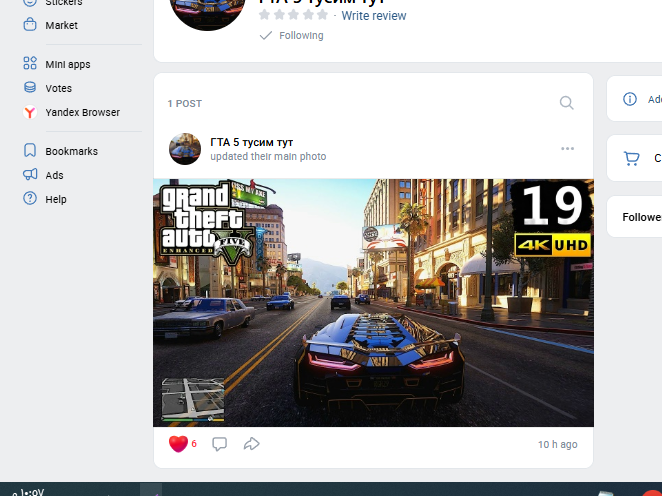This screenshot has width=662, height=496.
Task: Open the community's main round avatar
Action: pyautogui.click(x=207, y=11)
